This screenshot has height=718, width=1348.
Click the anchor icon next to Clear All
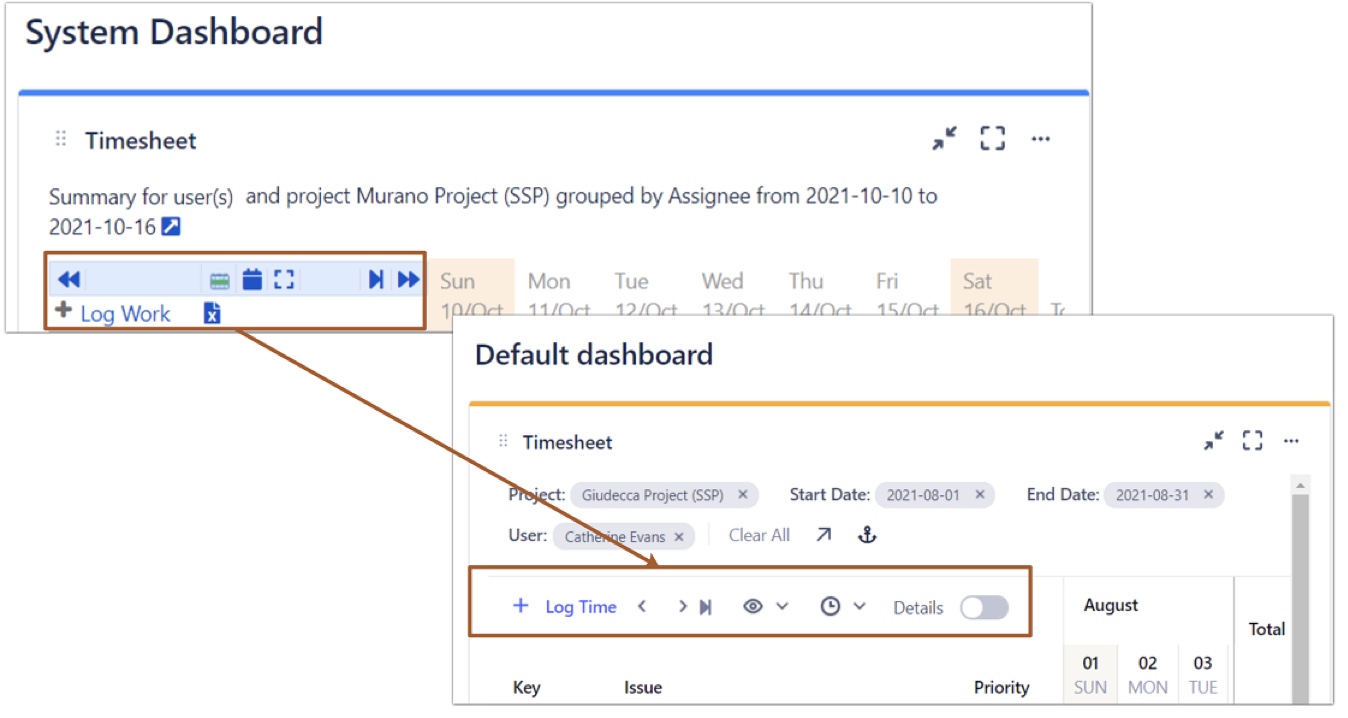click(x=867, y=535)
